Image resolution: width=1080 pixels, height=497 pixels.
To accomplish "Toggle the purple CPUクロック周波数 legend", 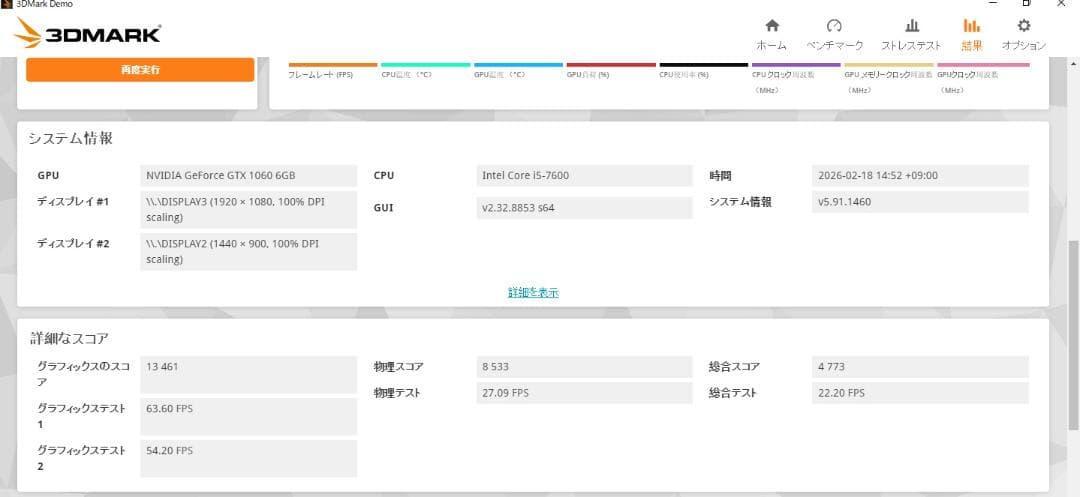I will [796, 78].
